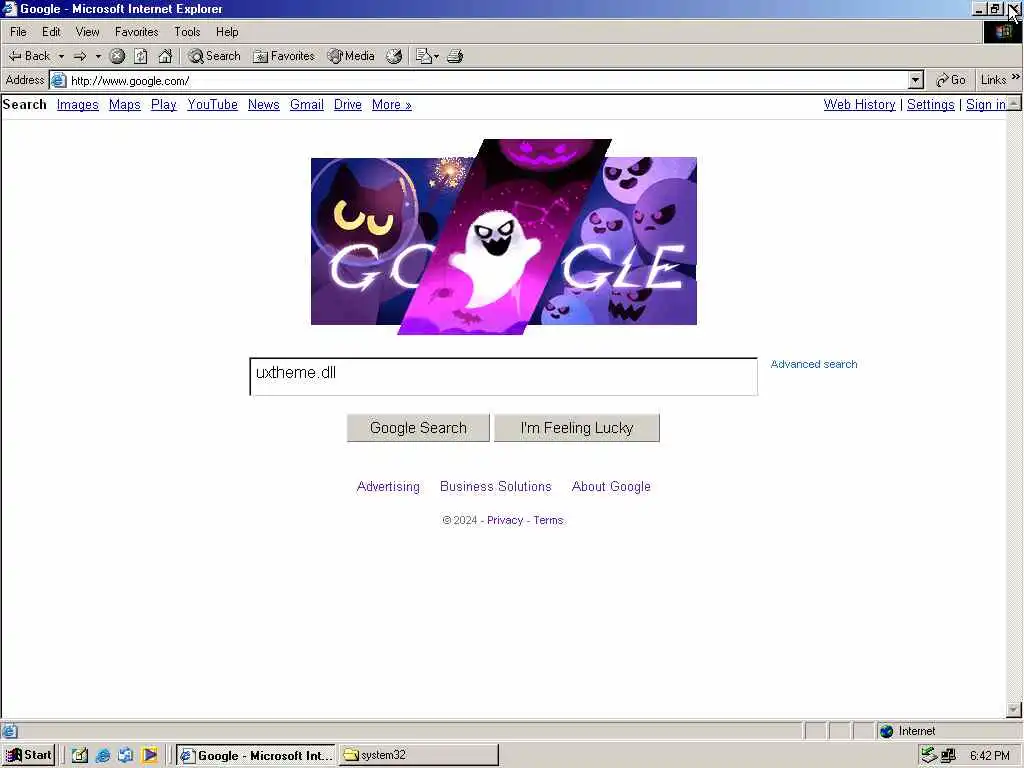This screenshot has height=768, width=1024.
Task: Open the News link
Action: (x=264, y=105)
